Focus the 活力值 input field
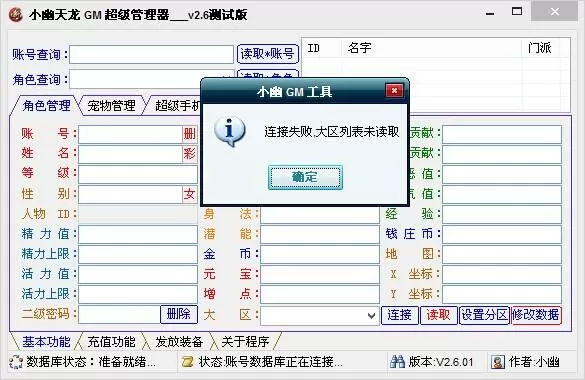 pyautogui.click(x=138, y=274)
